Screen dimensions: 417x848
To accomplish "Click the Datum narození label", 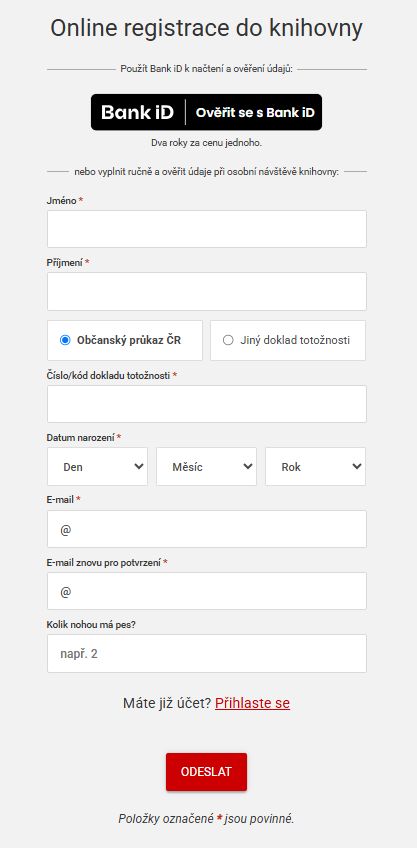I will 81,437.
